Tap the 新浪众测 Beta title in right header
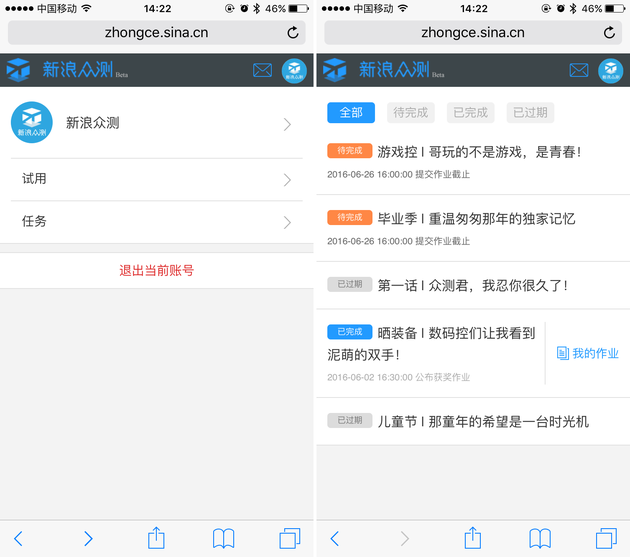The width and height of the screenshot is (630, 557). click(402, 70)
